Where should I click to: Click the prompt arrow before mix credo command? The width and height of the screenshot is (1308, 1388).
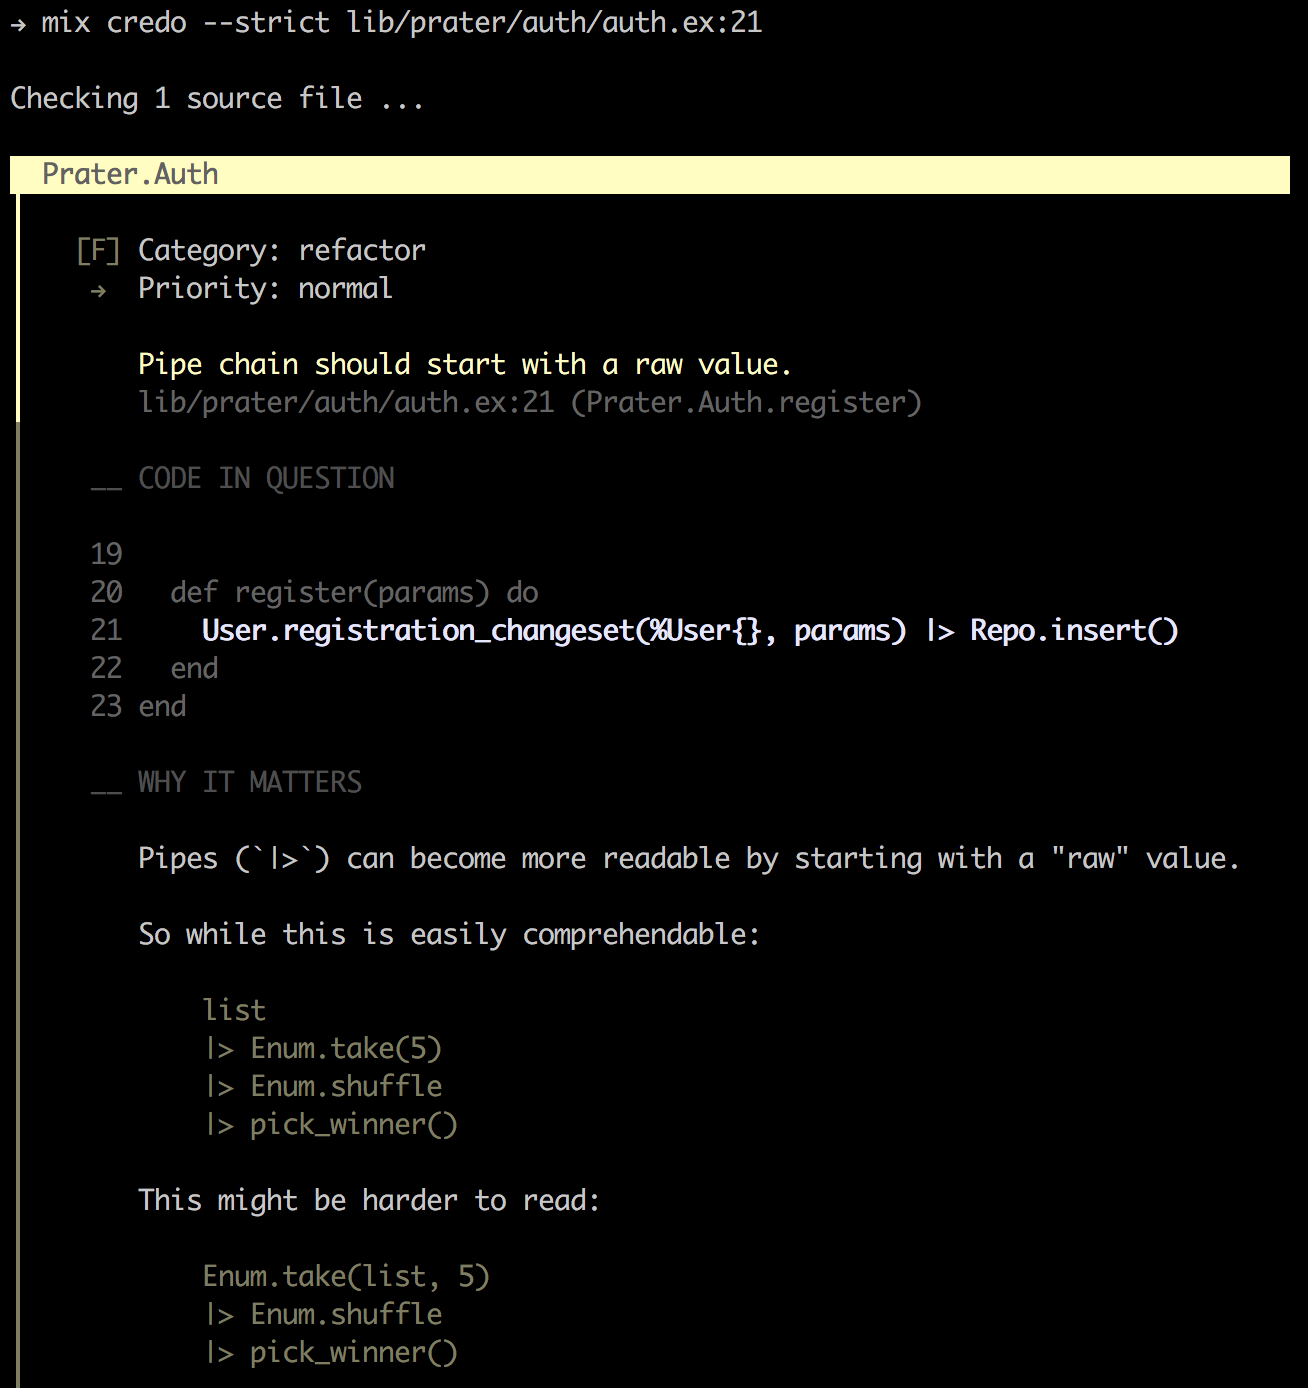[x=16, y=22]
